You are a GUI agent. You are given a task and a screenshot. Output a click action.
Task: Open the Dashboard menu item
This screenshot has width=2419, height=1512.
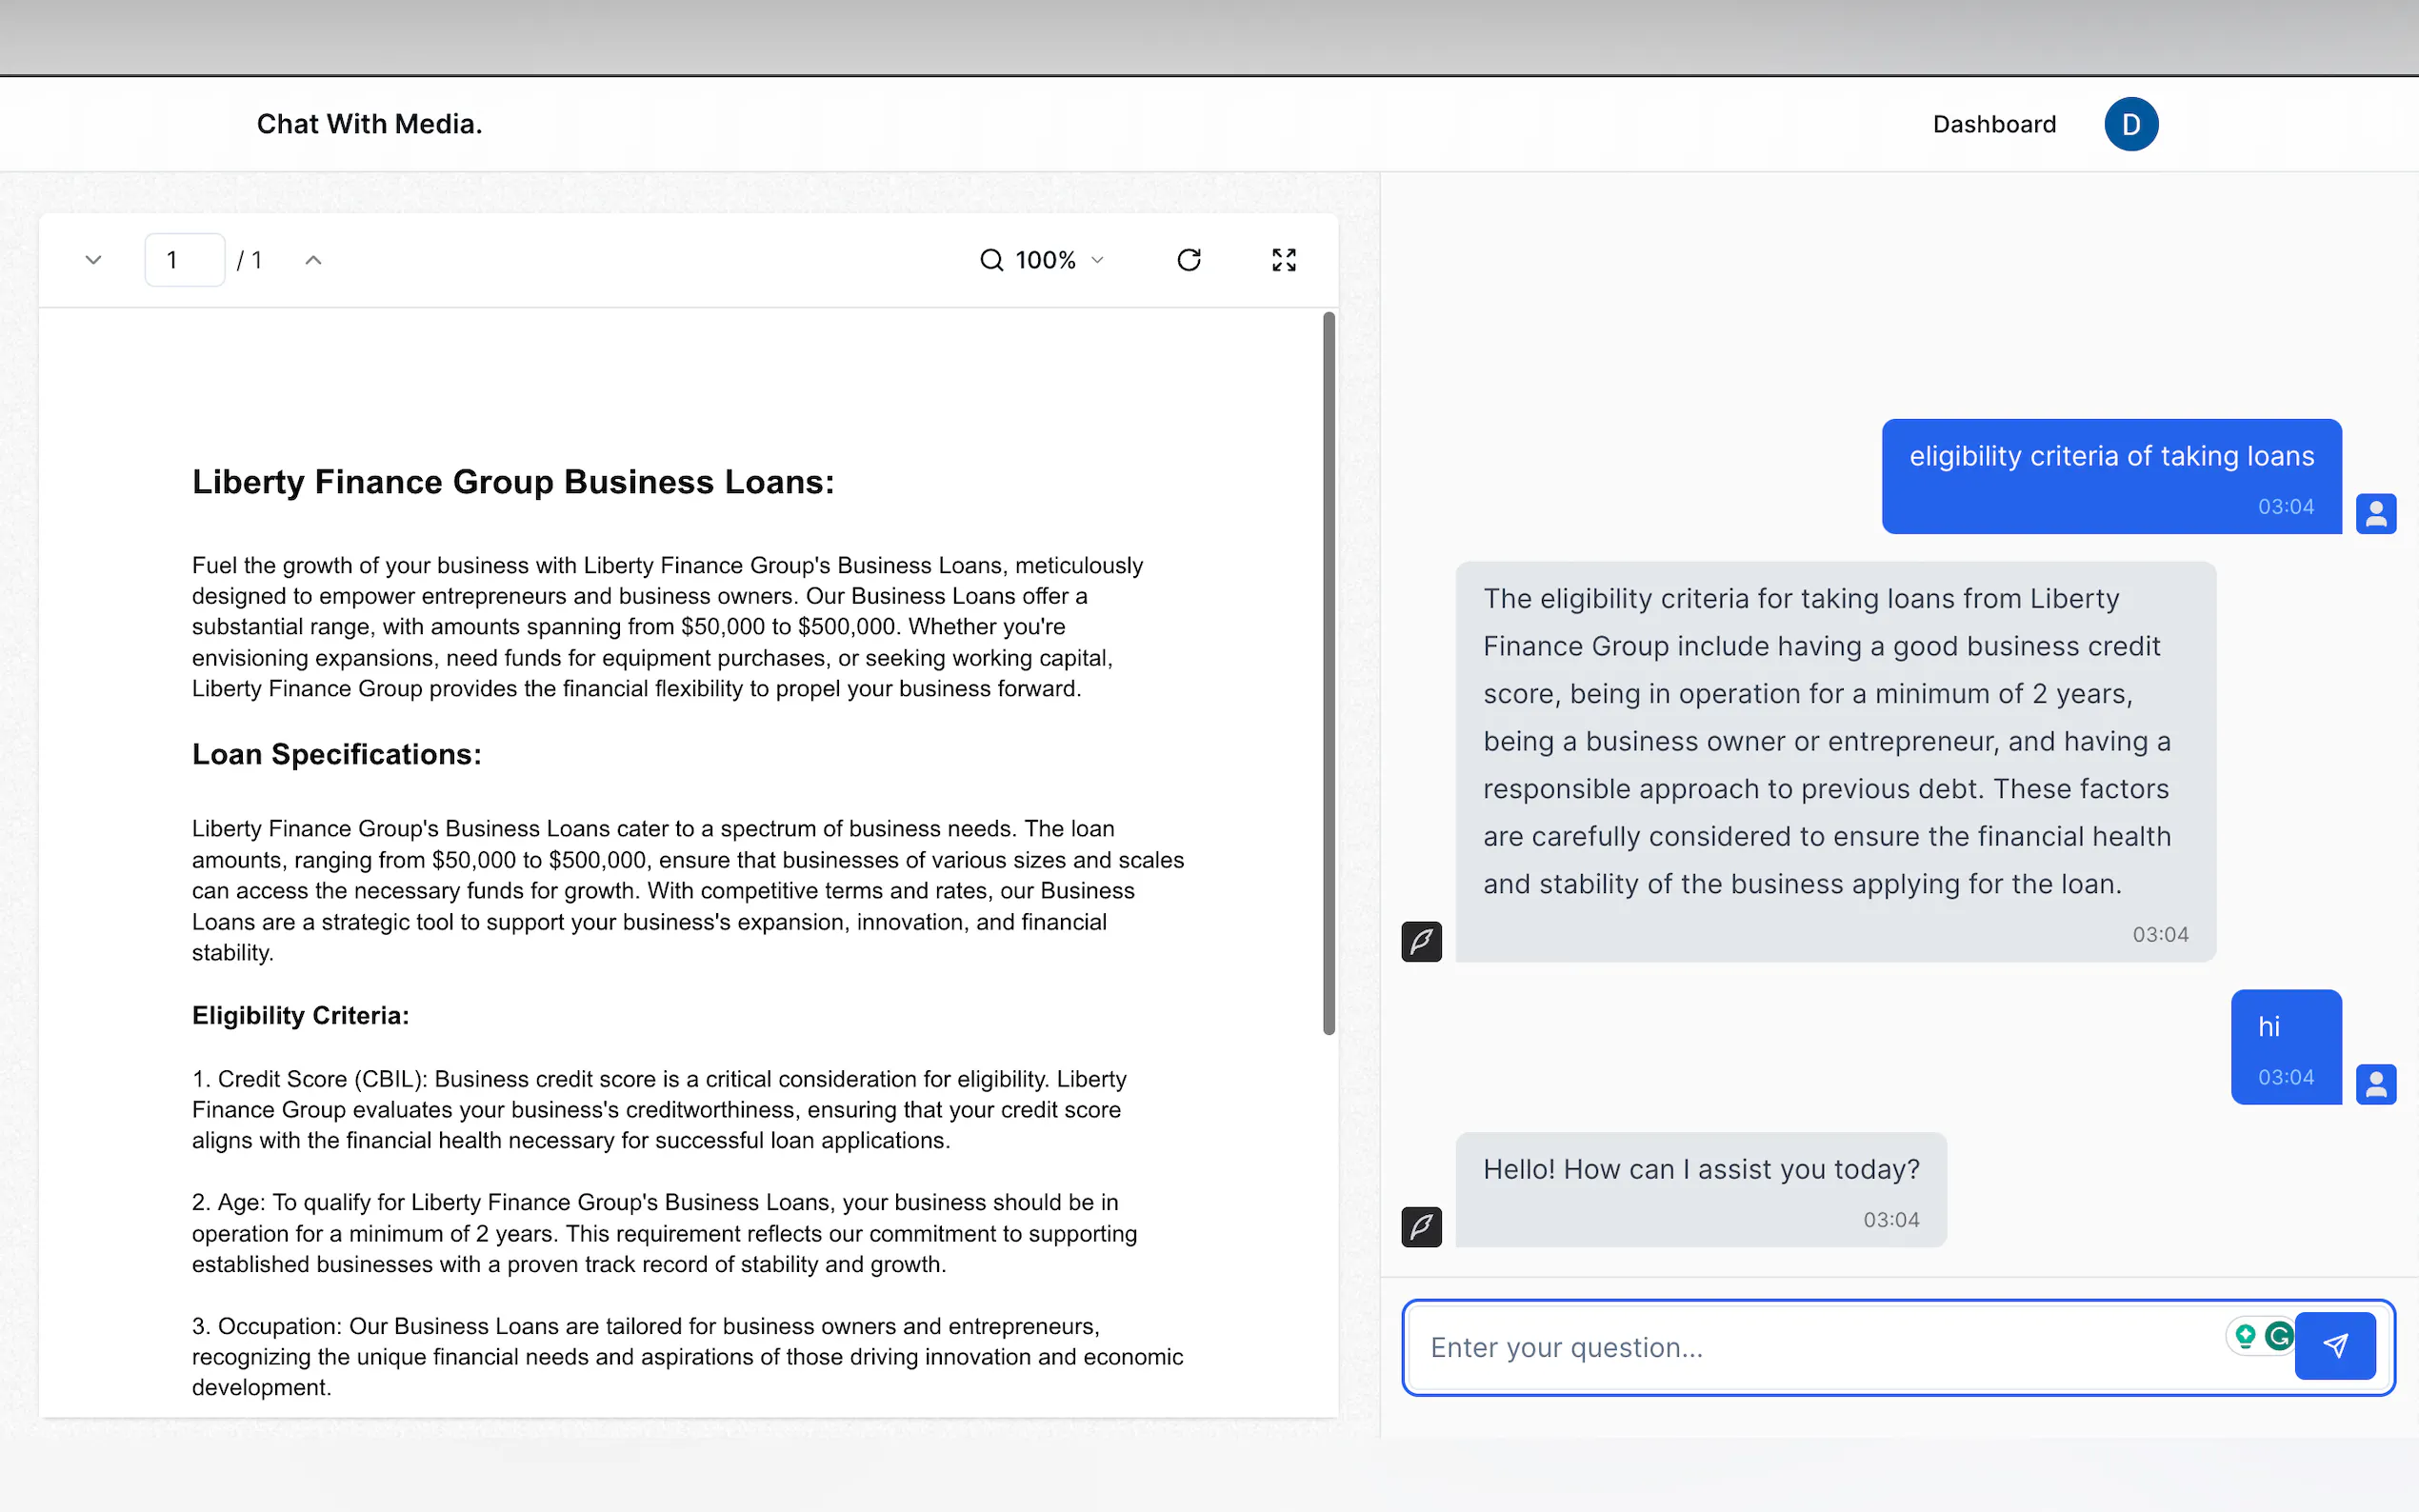(1993, 123)
